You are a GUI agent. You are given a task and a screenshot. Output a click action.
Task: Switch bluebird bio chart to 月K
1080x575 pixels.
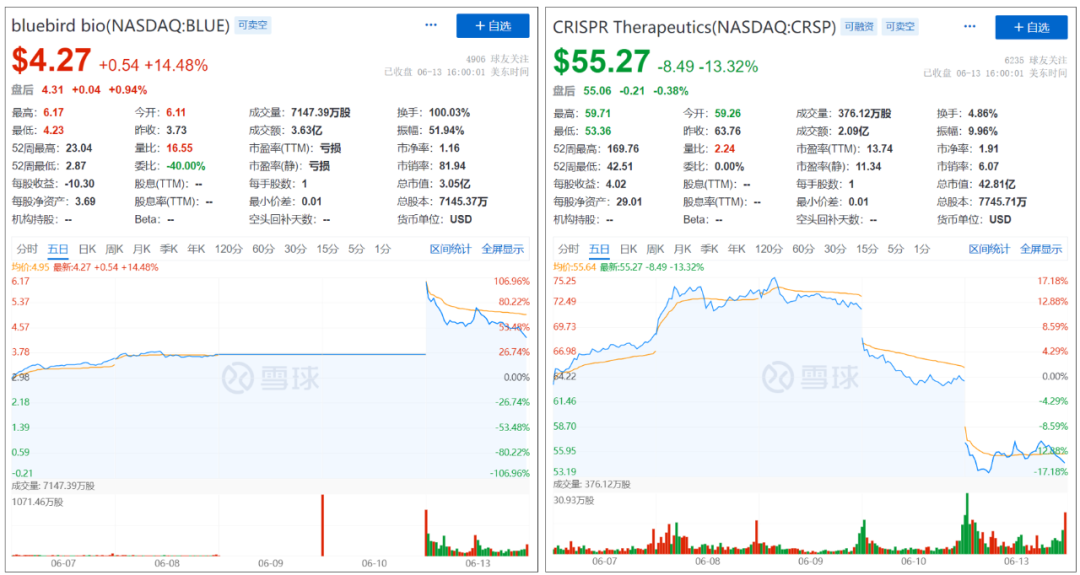pyautogui.click(x=141, y=249)
